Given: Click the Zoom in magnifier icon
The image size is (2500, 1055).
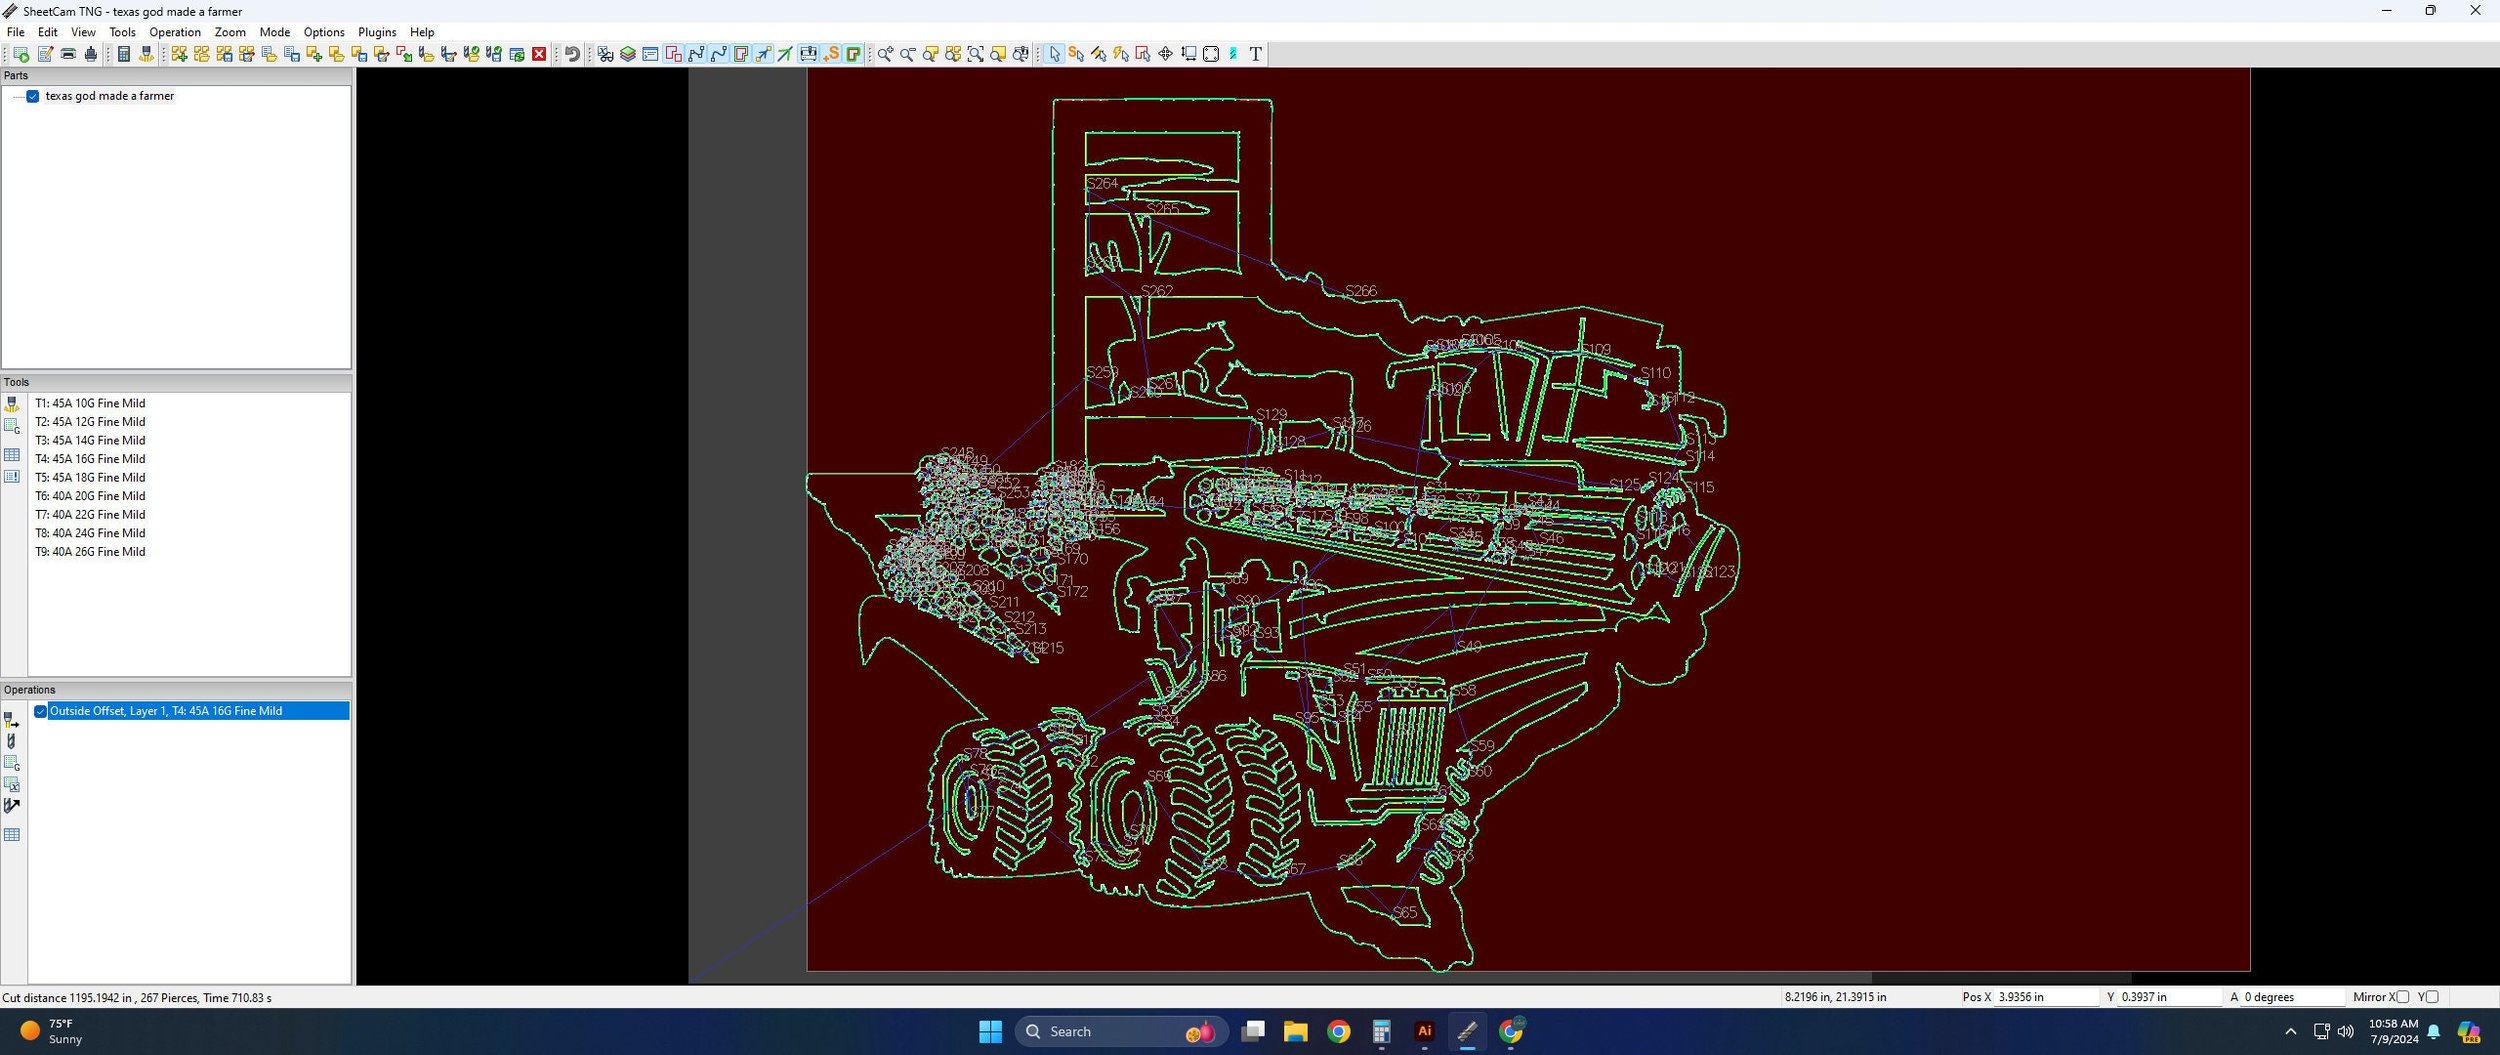Looking at the screenshot, I should tap(885, 54).
